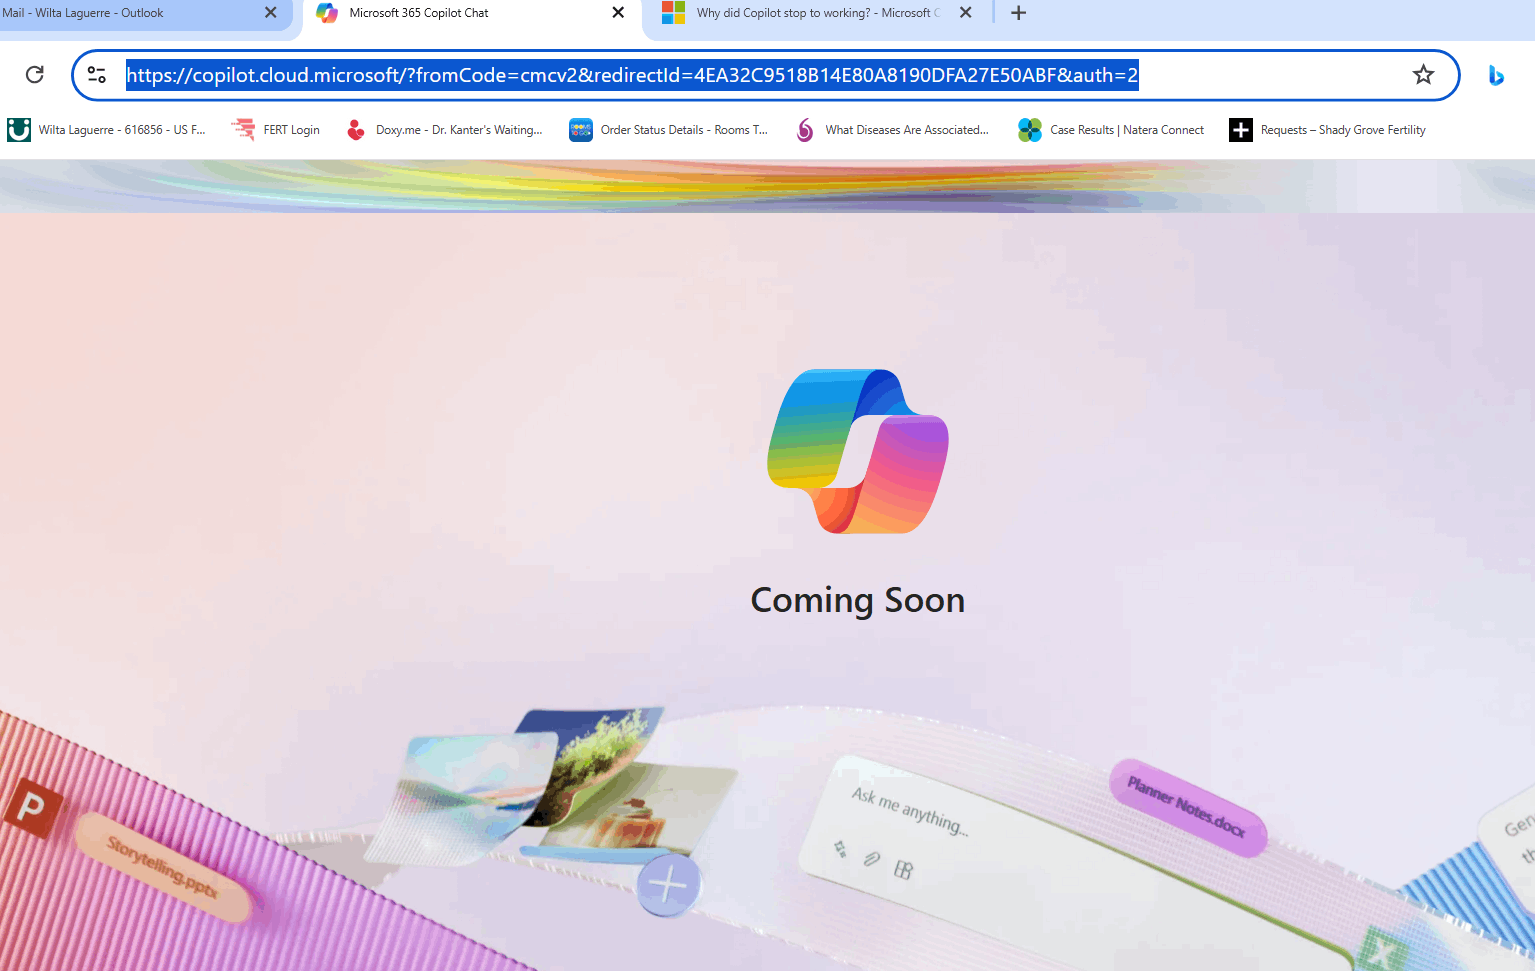Open Wilta Laguerre - 616856 bookmark

(x=107, y=130)
